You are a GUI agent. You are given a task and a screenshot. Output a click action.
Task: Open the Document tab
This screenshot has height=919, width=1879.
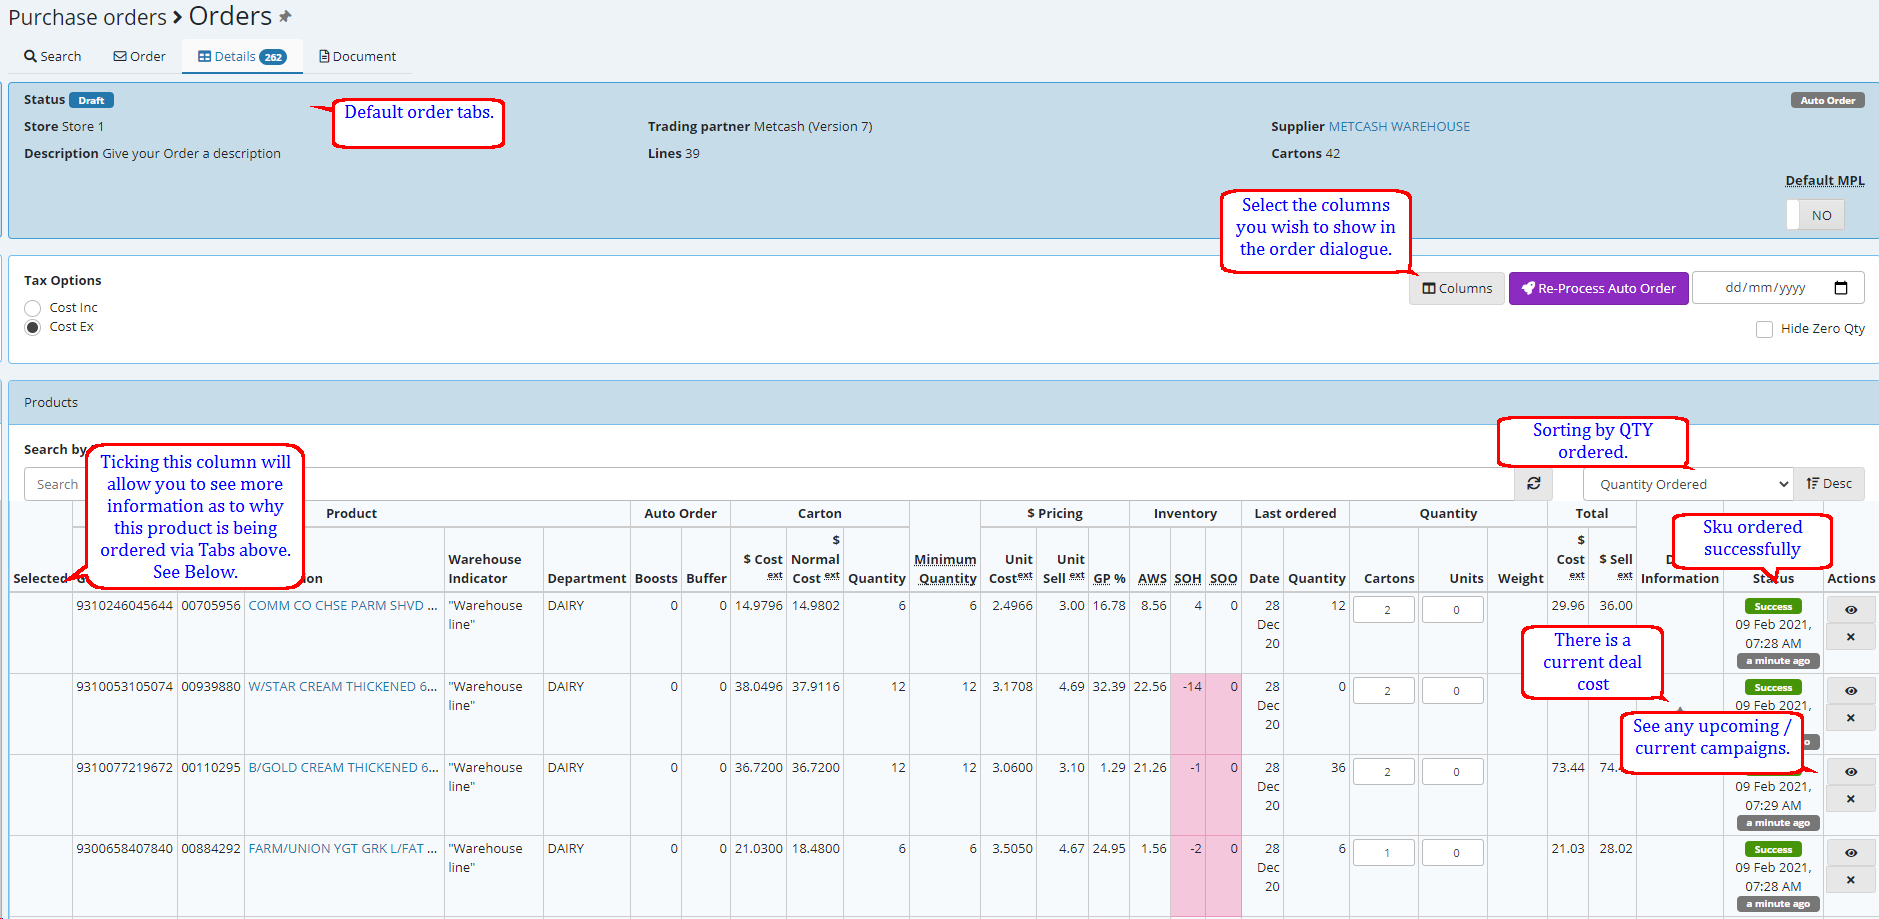pyautogui.click(x=357, y=56)
